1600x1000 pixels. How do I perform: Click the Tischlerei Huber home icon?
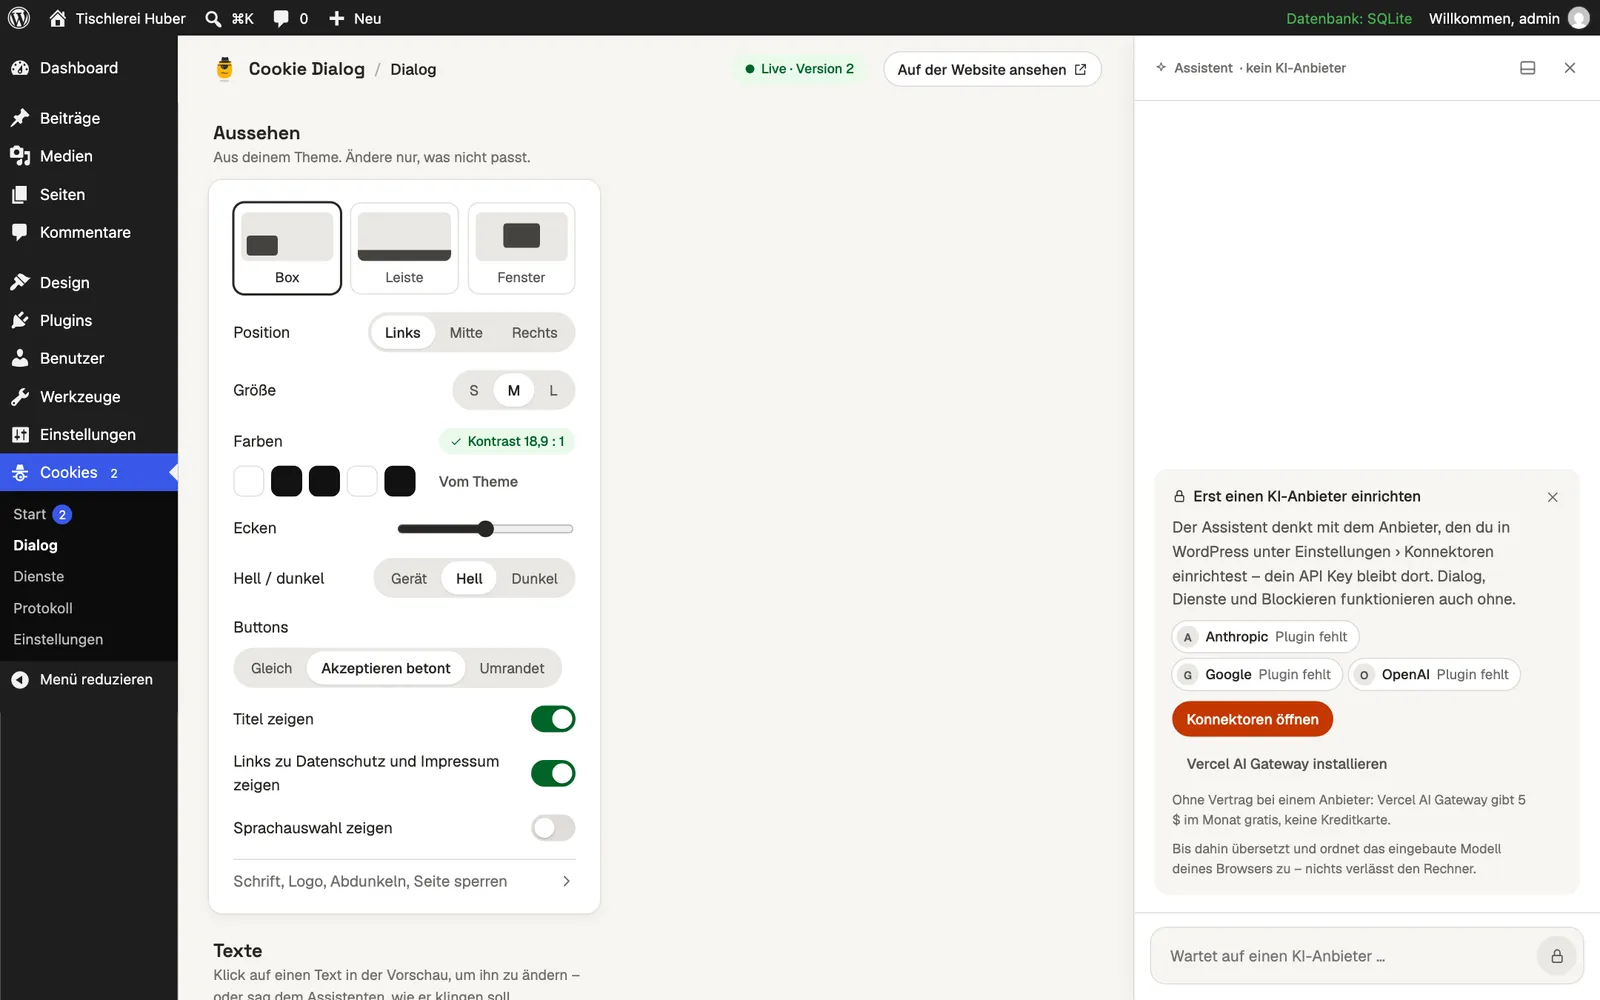(58, 18)
